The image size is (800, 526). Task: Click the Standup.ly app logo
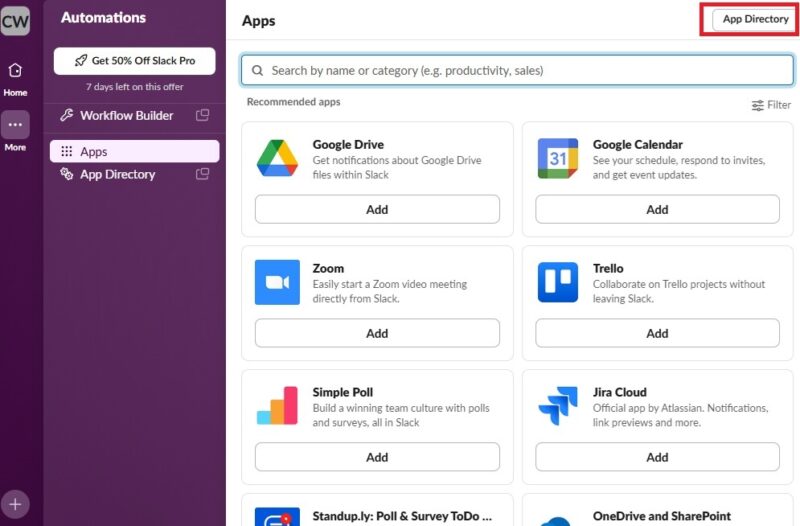coord(277,516)
